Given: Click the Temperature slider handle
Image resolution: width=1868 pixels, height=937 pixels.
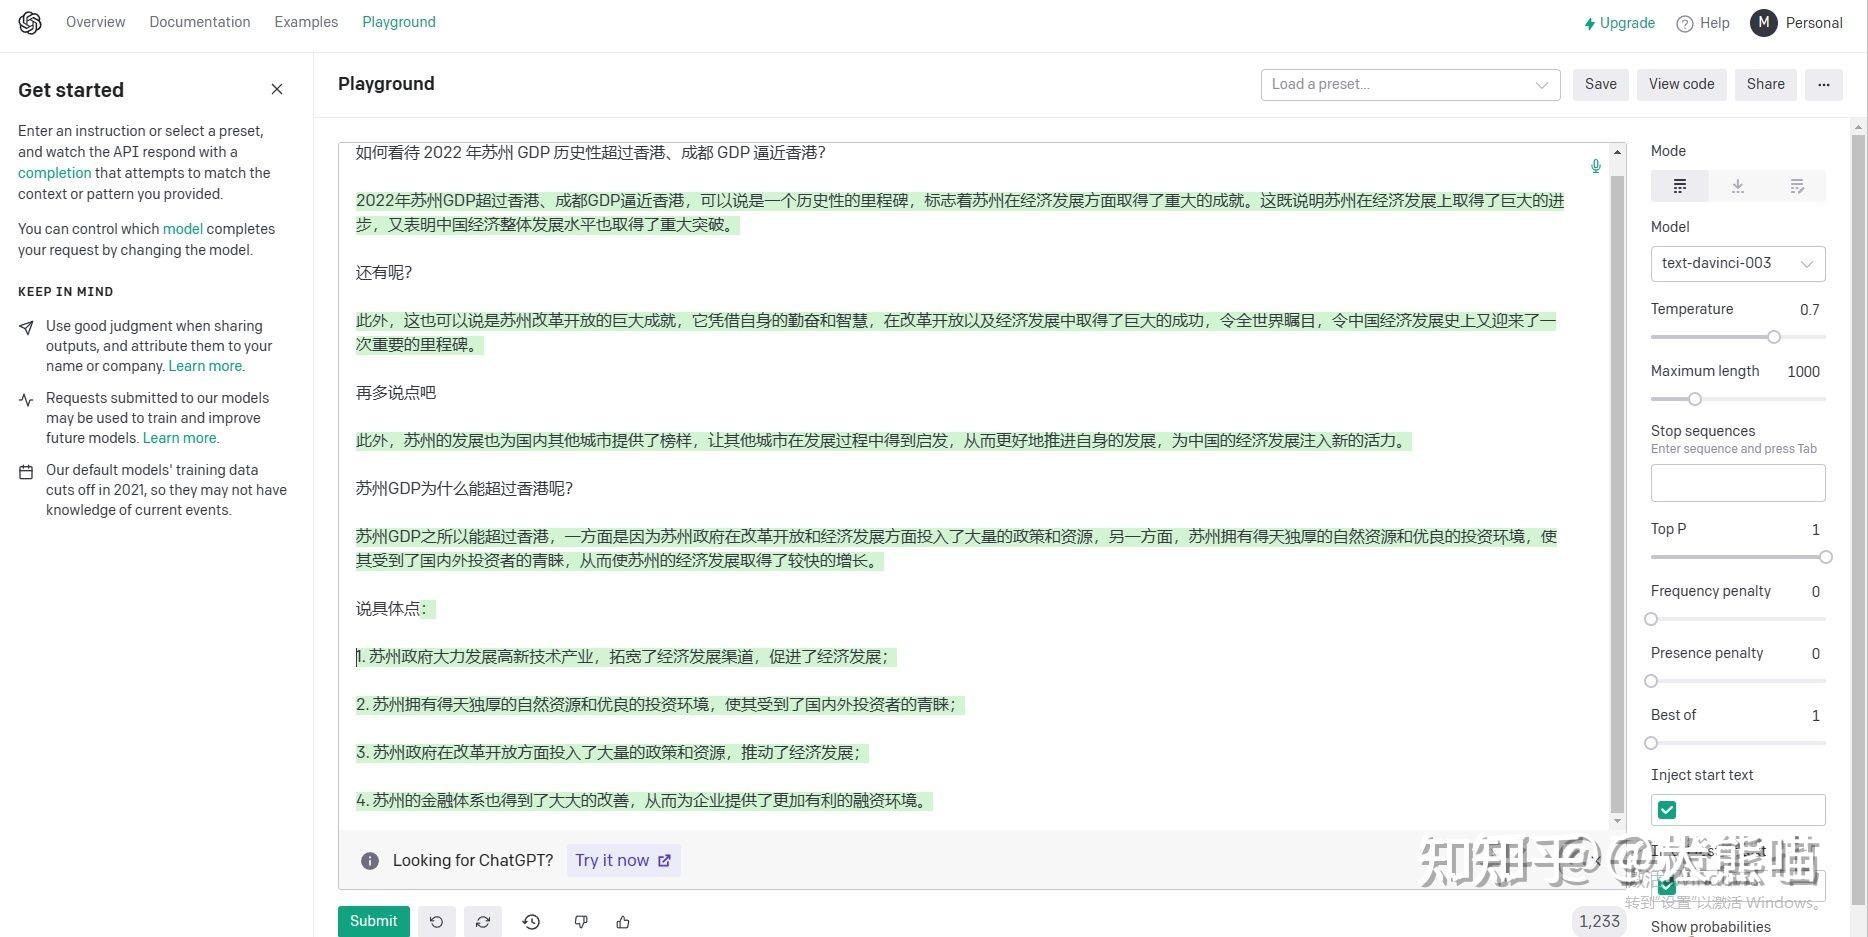Looking at the screenshot, I should 1773,337.
